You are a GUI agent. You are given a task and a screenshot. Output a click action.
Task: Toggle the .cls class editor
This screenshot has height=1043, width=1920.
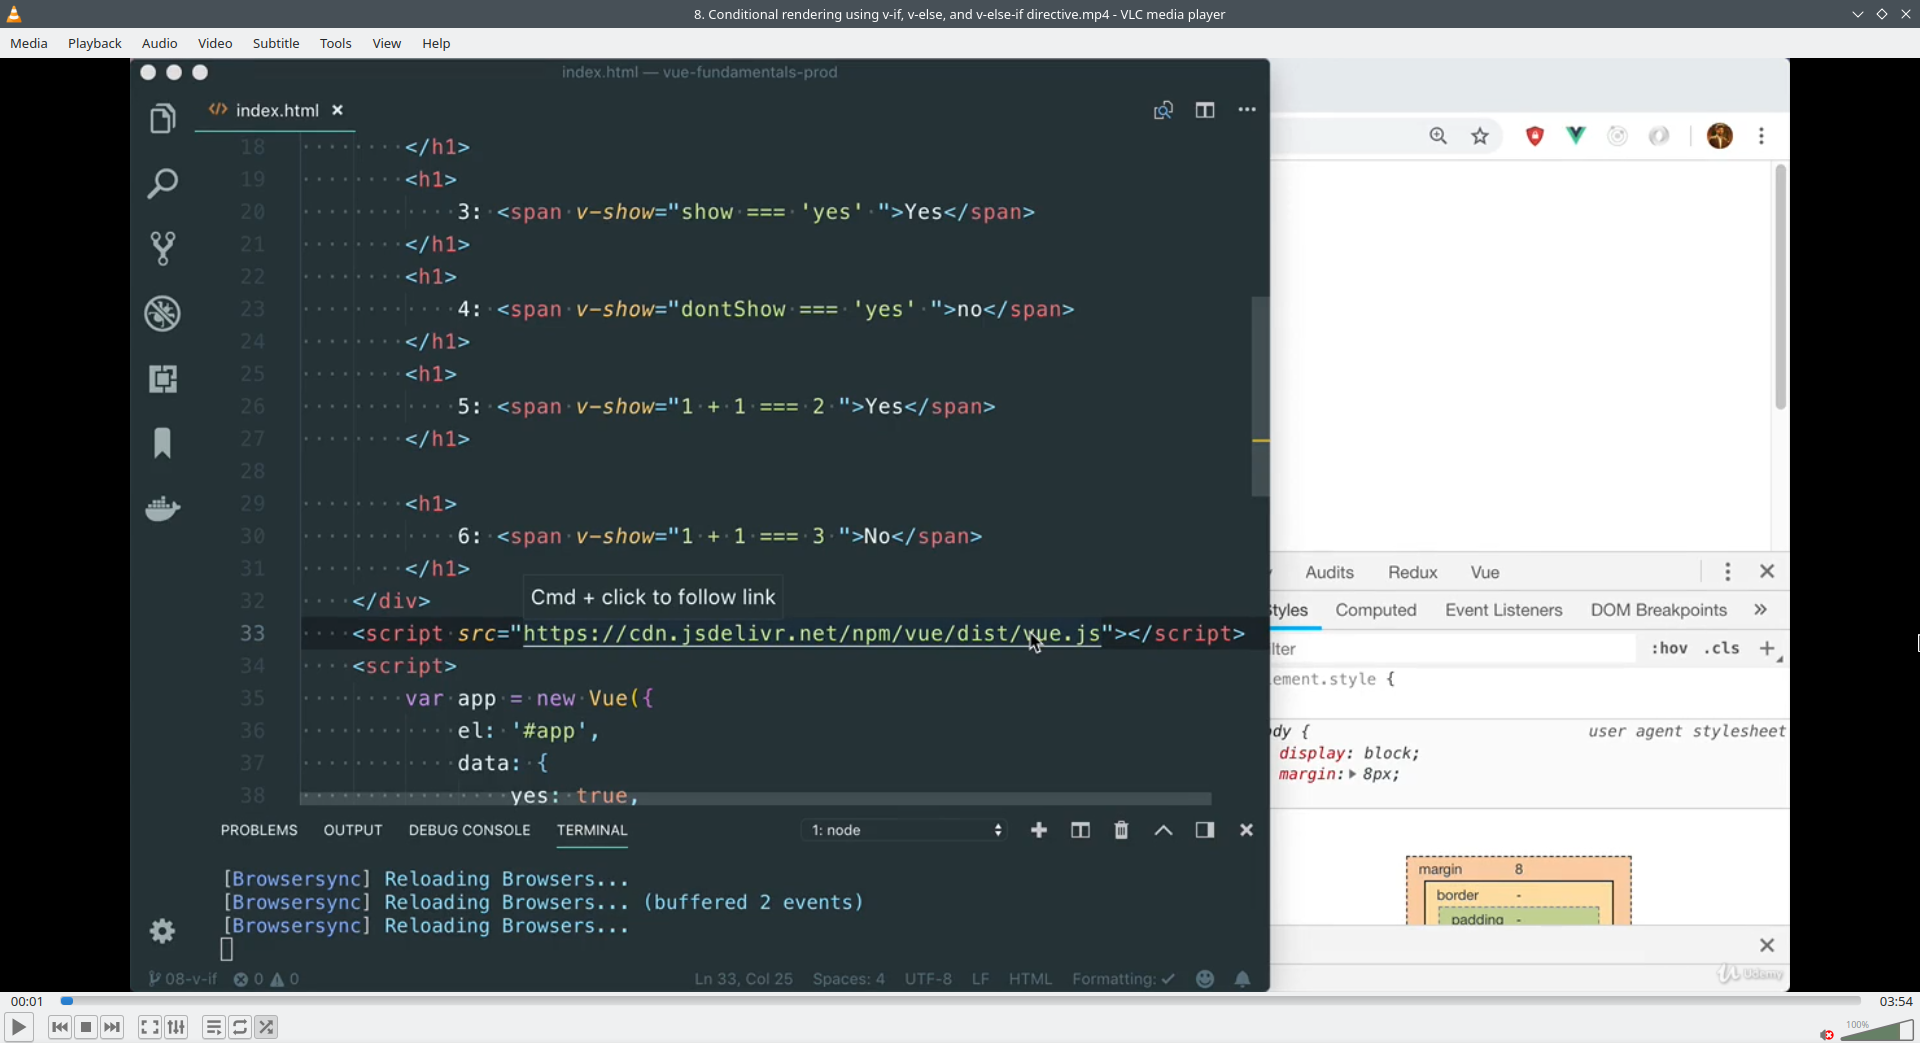click(x=1722, y=648)
